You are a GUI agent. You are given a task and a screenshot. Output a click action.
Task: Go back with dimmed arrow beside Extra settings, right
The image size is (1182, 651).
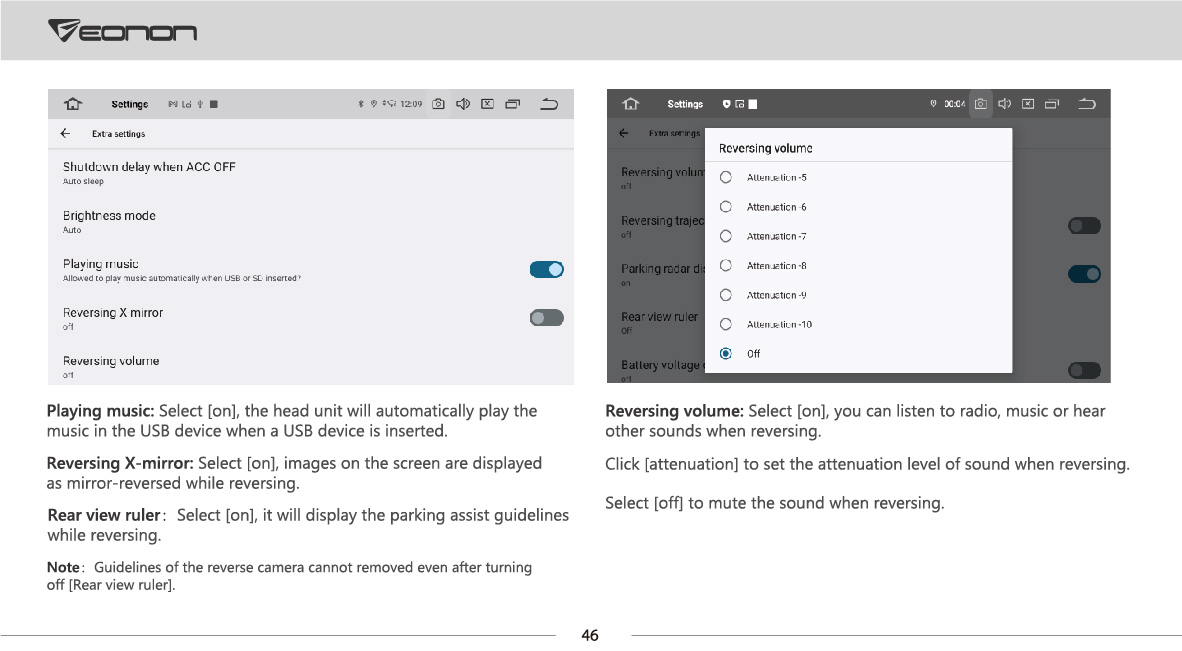623,133
